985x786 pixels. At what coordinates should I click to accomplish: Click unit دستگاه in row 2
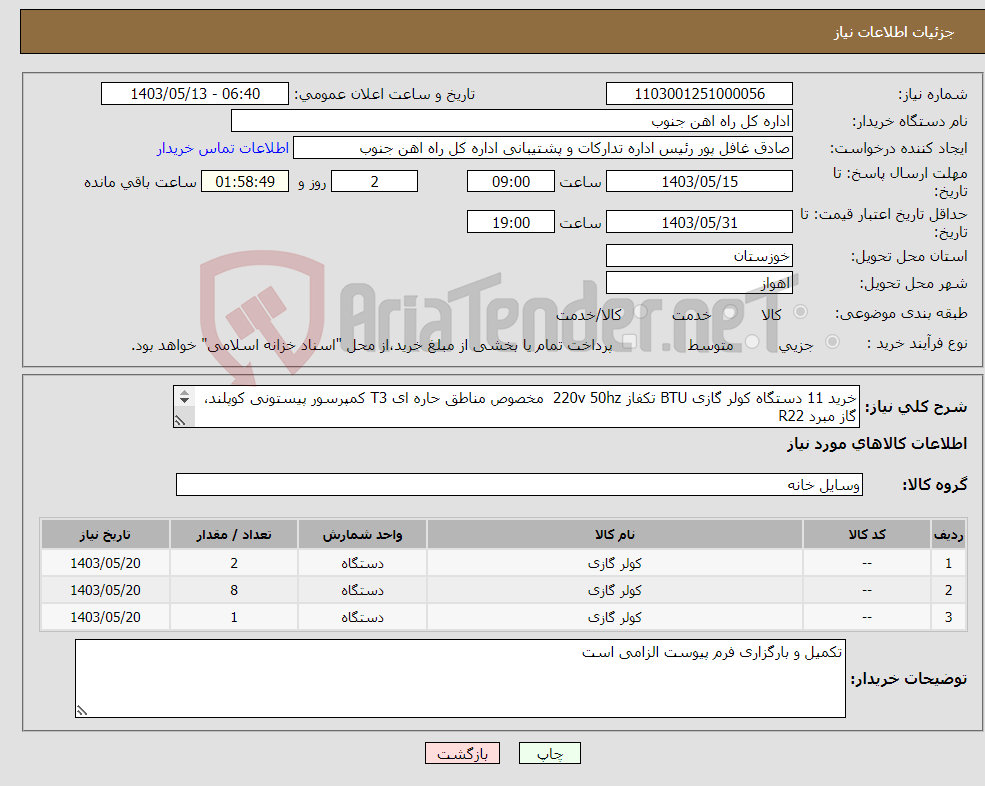tap(362, 590)
